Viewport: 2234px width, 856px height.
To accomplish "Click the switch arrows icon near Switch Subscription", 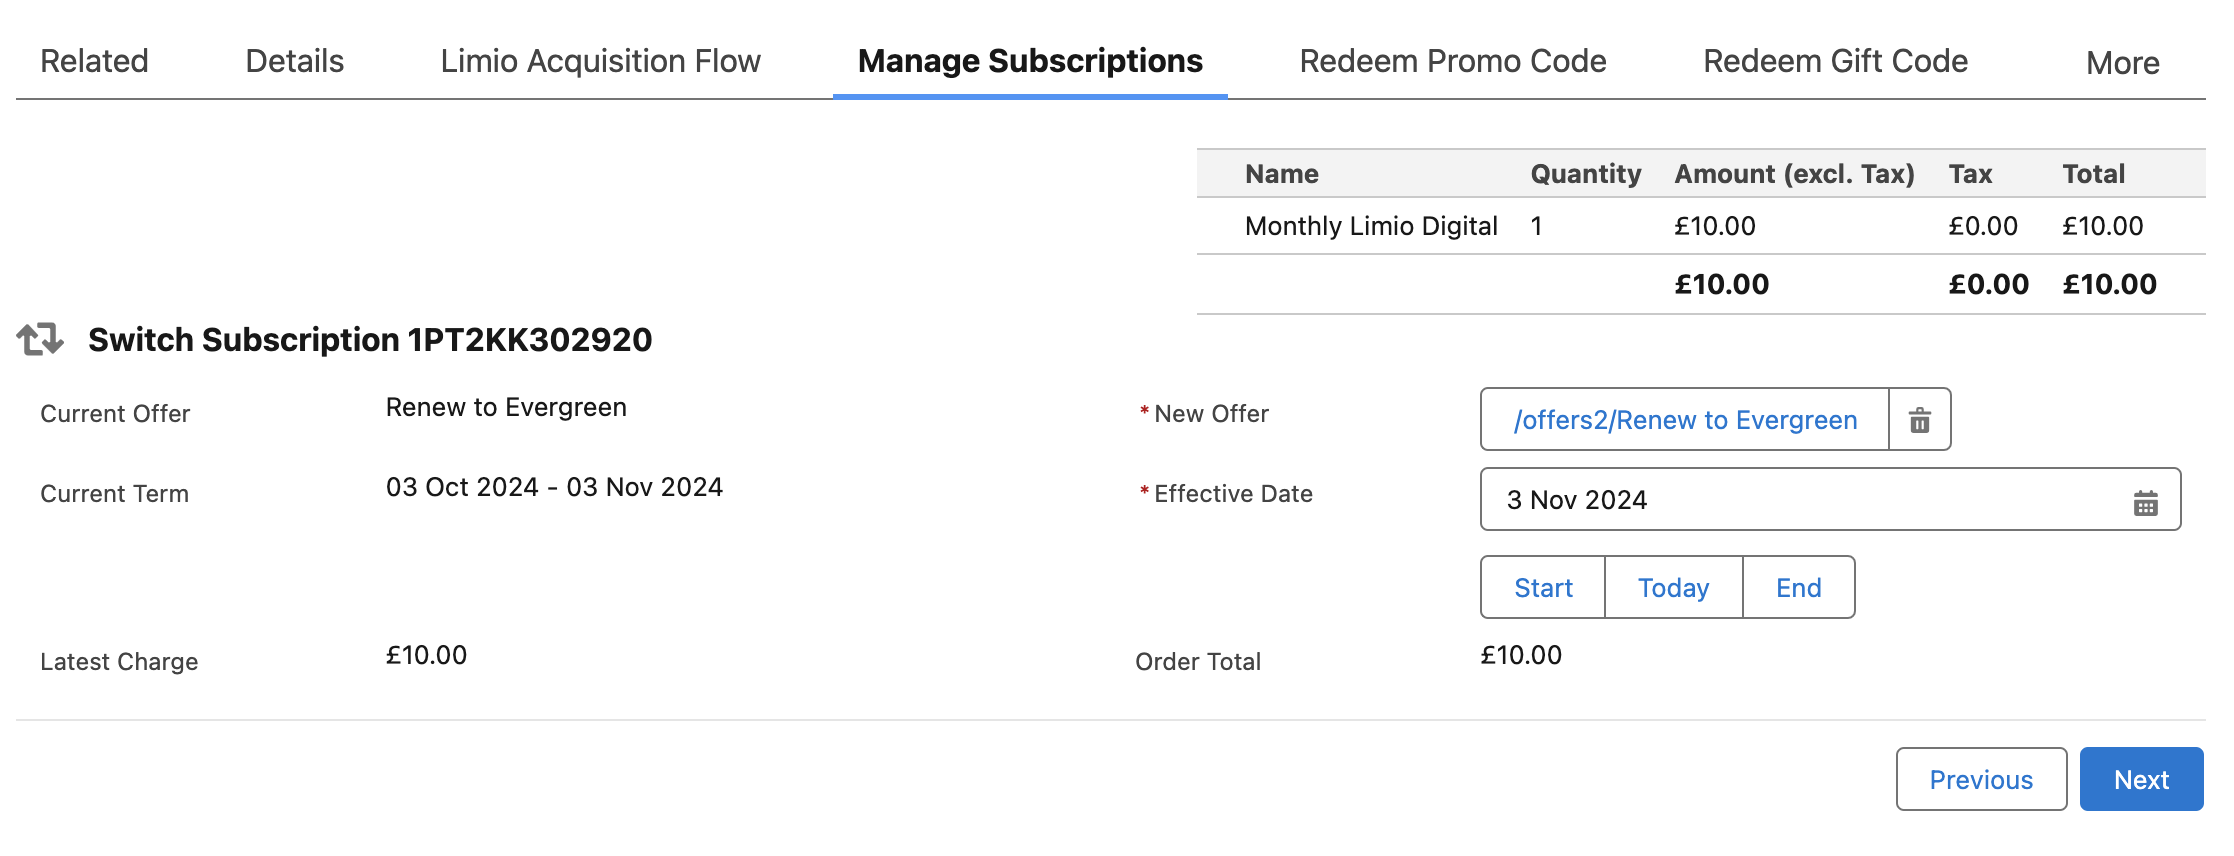I will click(x=40, y=339).
